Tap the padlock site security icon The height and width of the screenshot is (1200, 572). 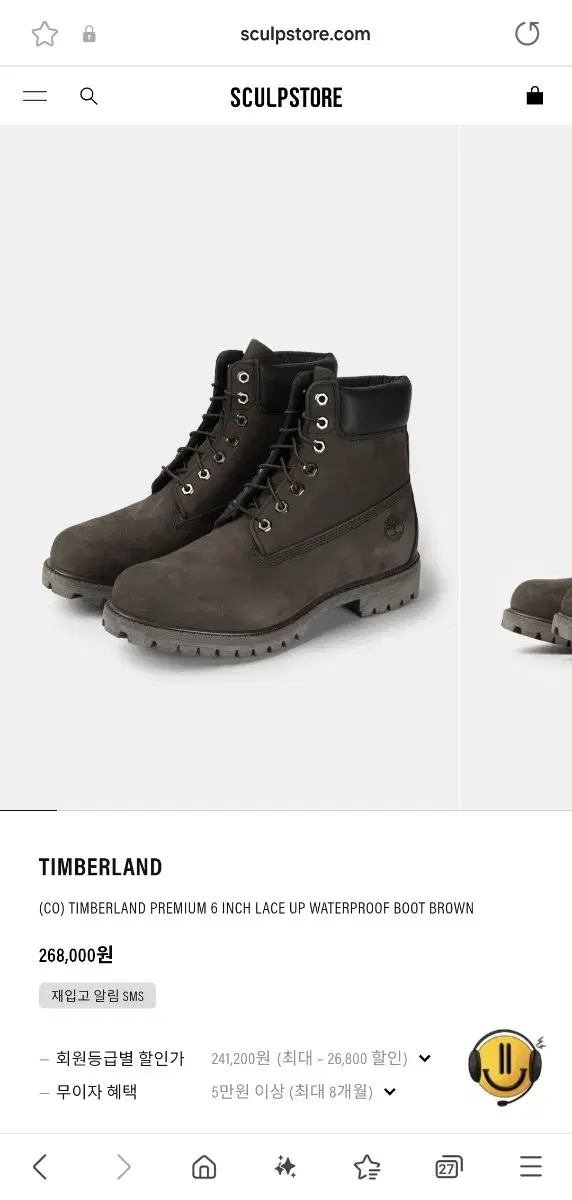point(89,34)
